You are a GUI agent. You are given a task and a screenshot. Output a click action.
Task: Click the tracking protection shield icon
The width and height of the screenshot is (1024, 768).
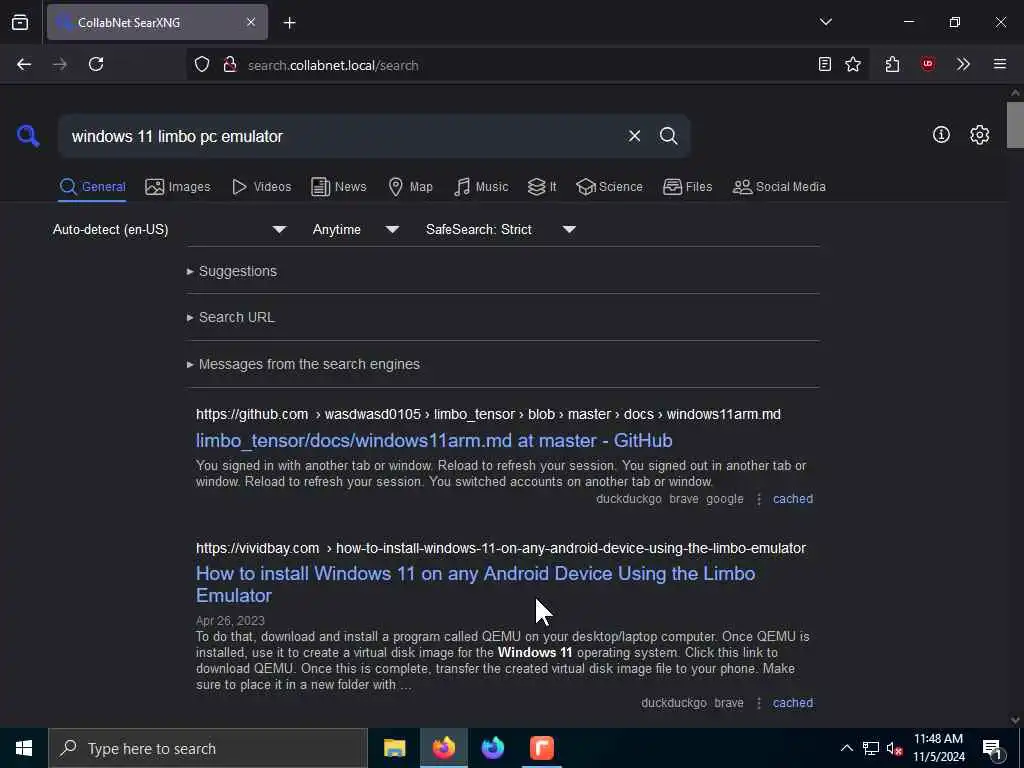click(202, 65)
